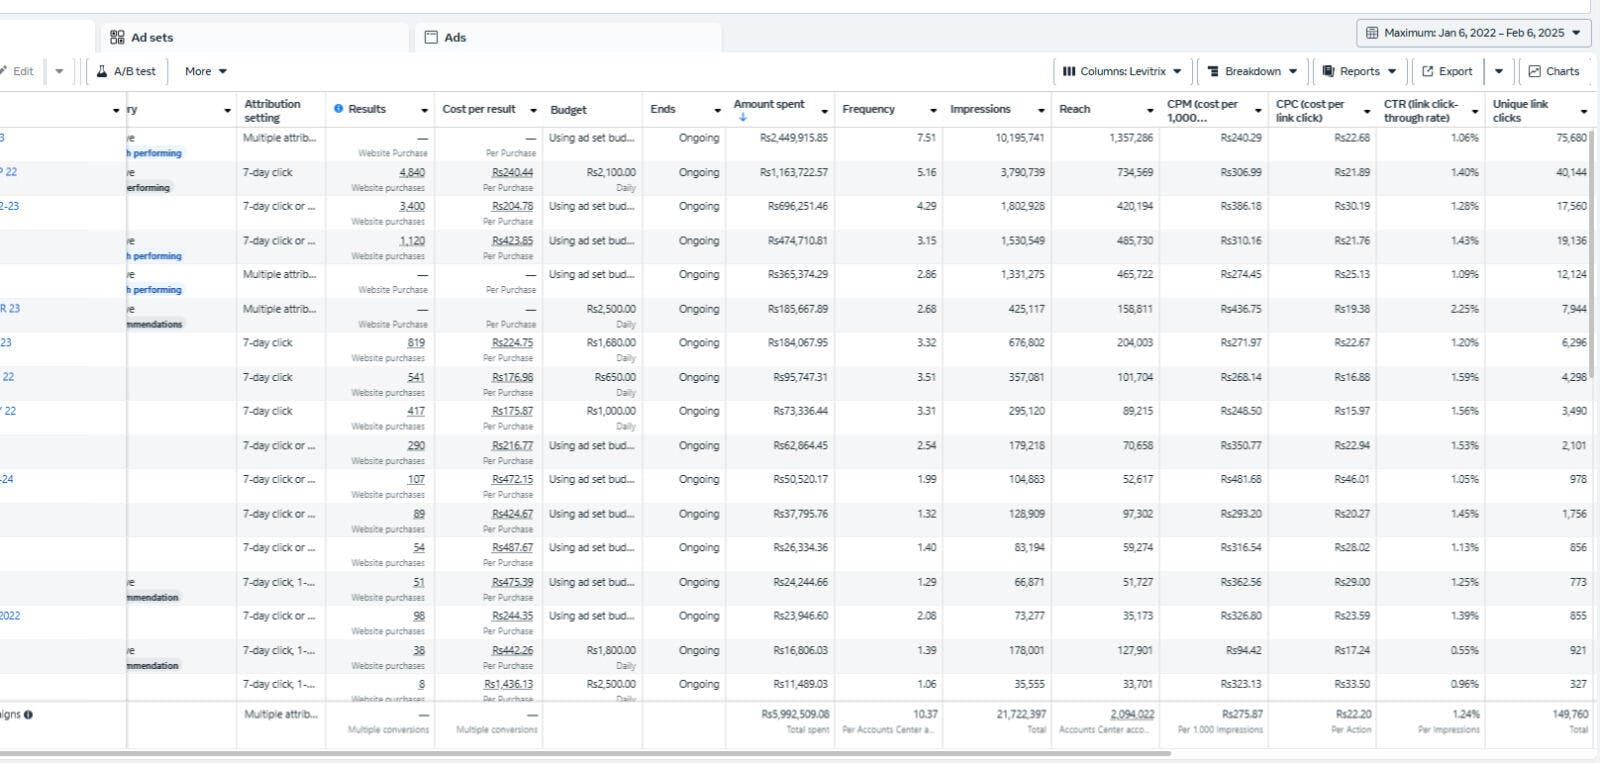The image size is (1600, 763).
Task: Click the info icon in totals row
Action: [28, 715]
